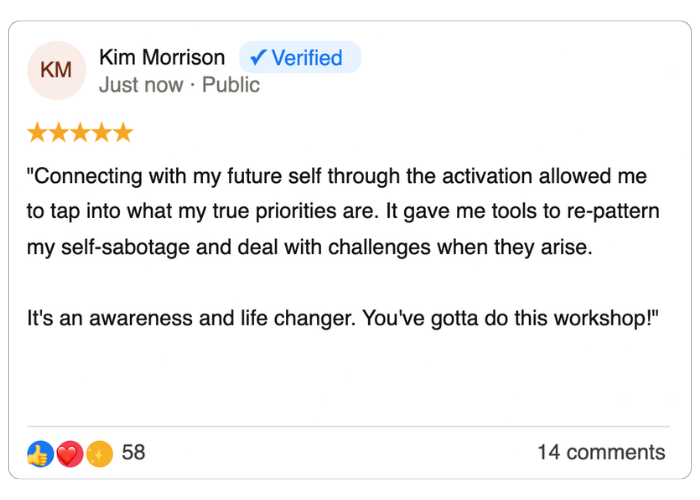Click the yellow sparkle reaction icon

pyautogui.click(x=98, y=453)
